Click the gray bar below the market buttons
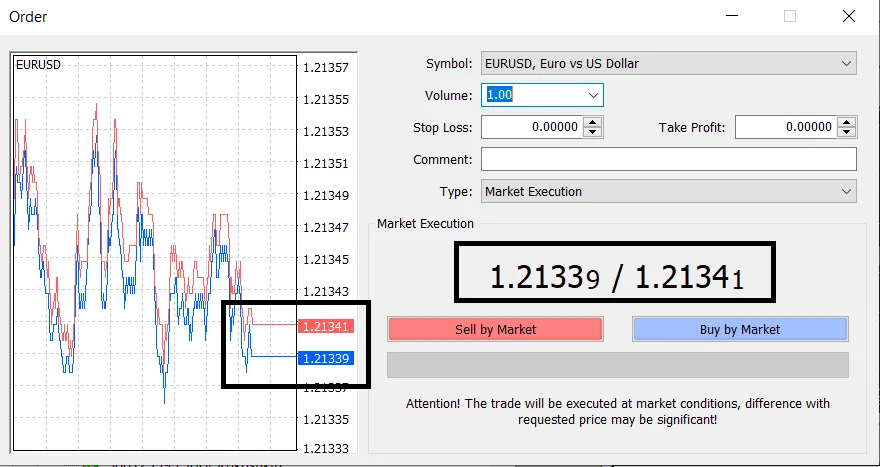Viewport: 880px width, 467px height. coord(617,365)
